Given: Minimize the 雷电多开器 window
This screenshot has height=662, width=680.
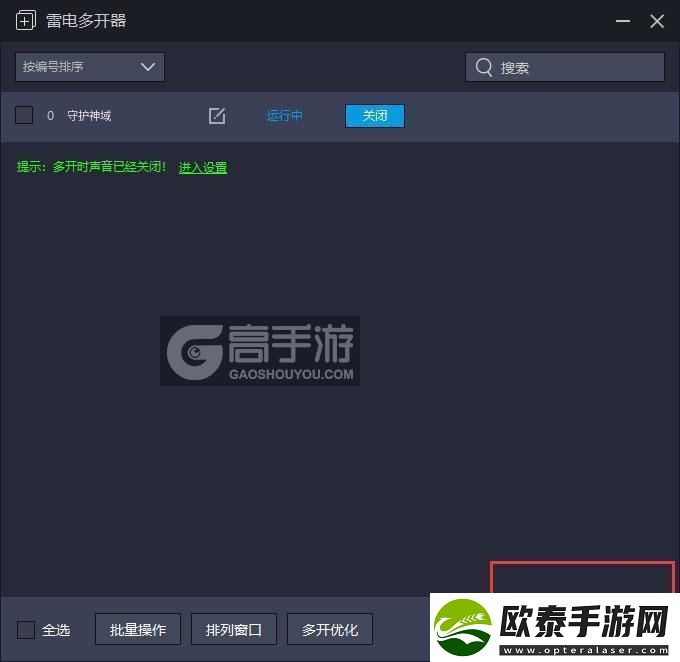Looking at the screenshot, I should tap(623, 21).
